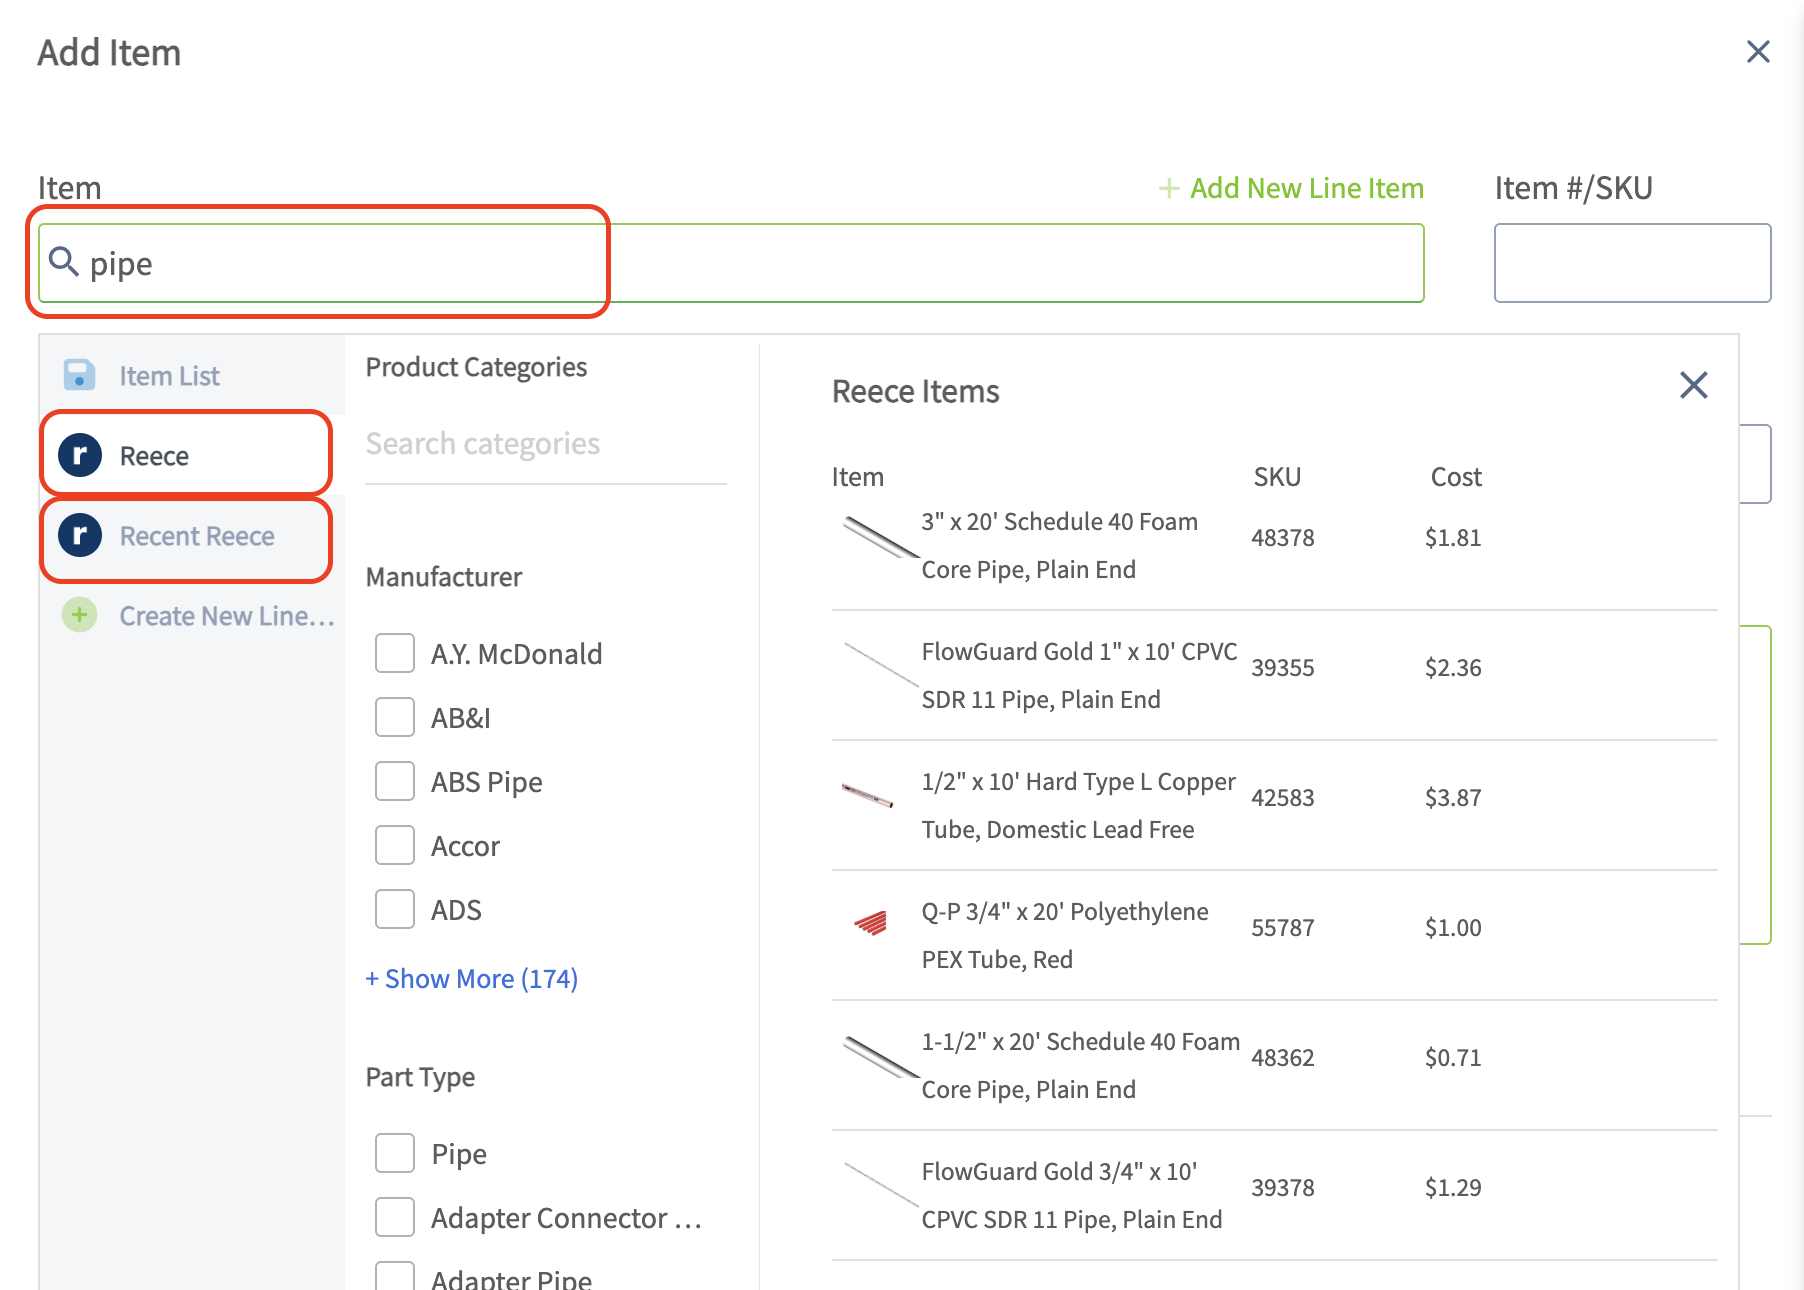Select FlowGuard Gold 1" x 10' CPVC SDR 11 item
1804x1290 pixels.
[1274, 675]
